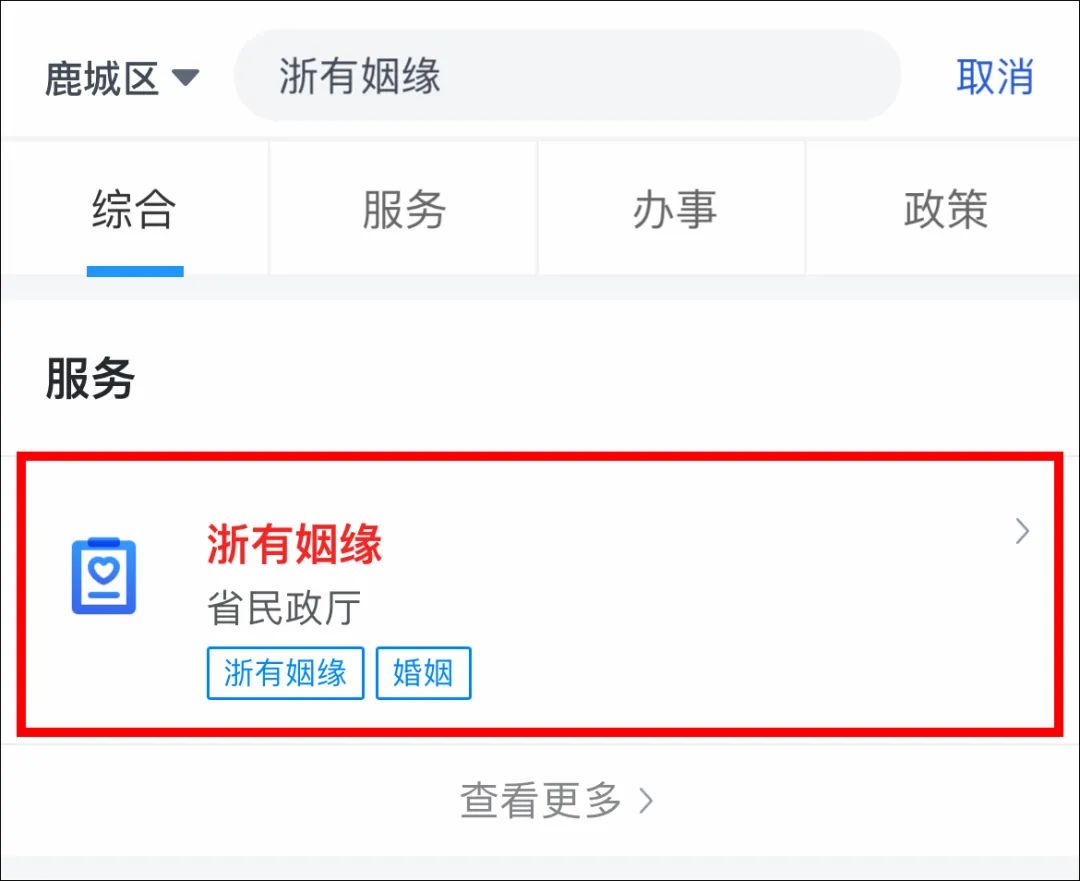Click 查看更多 to see more results
This screenshot has height=881, width=1080.
[x=541, y=800]
